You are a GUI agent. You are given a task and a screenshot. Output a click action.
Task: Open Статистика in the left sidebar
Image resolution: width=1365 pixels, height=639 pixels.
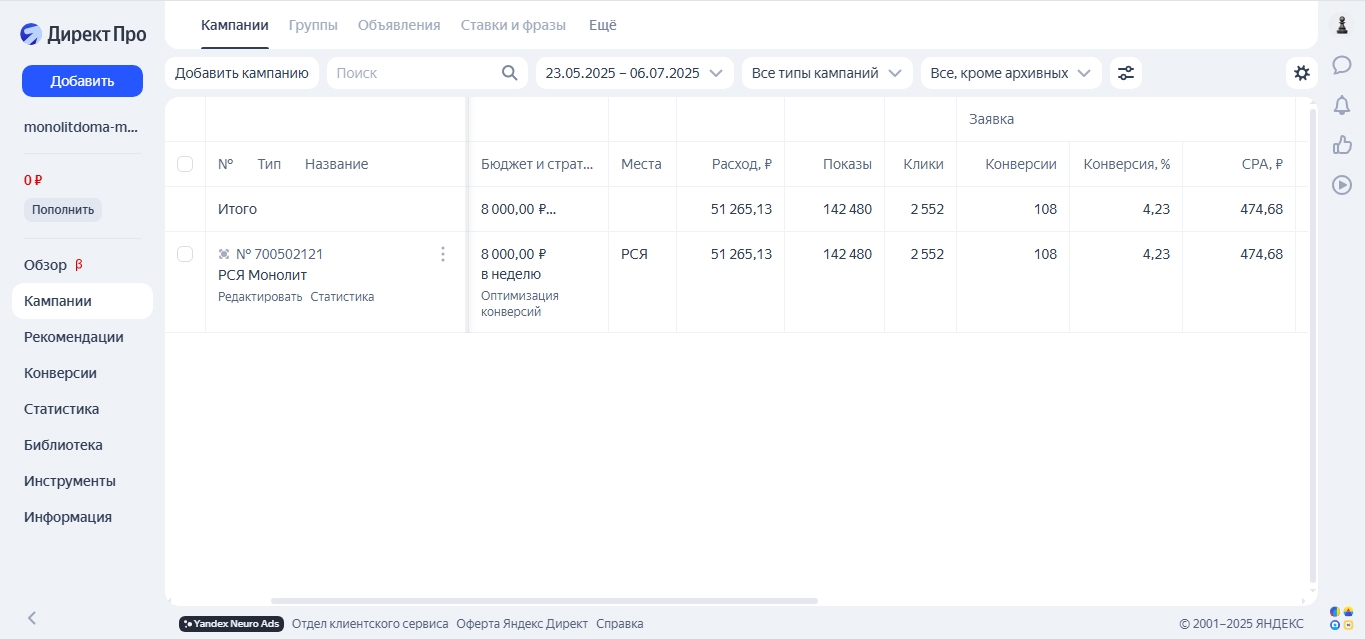coord(61,409)
